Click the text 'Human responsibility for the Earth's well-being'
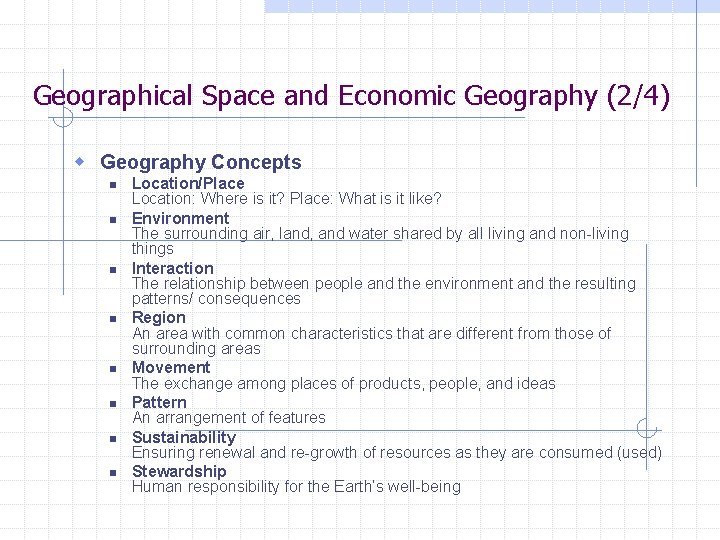 (x=296, y=487)
